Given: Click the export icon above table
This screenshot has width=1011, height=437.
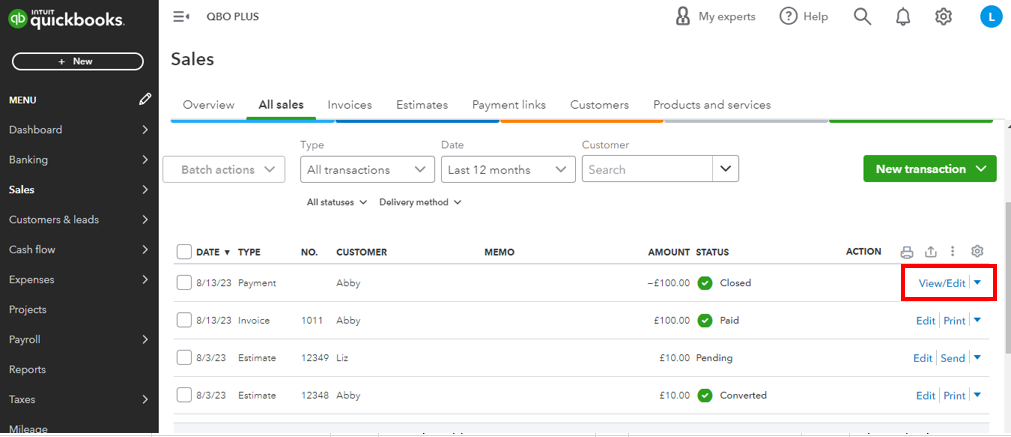Looking at the screenshot, I should 931,252.
